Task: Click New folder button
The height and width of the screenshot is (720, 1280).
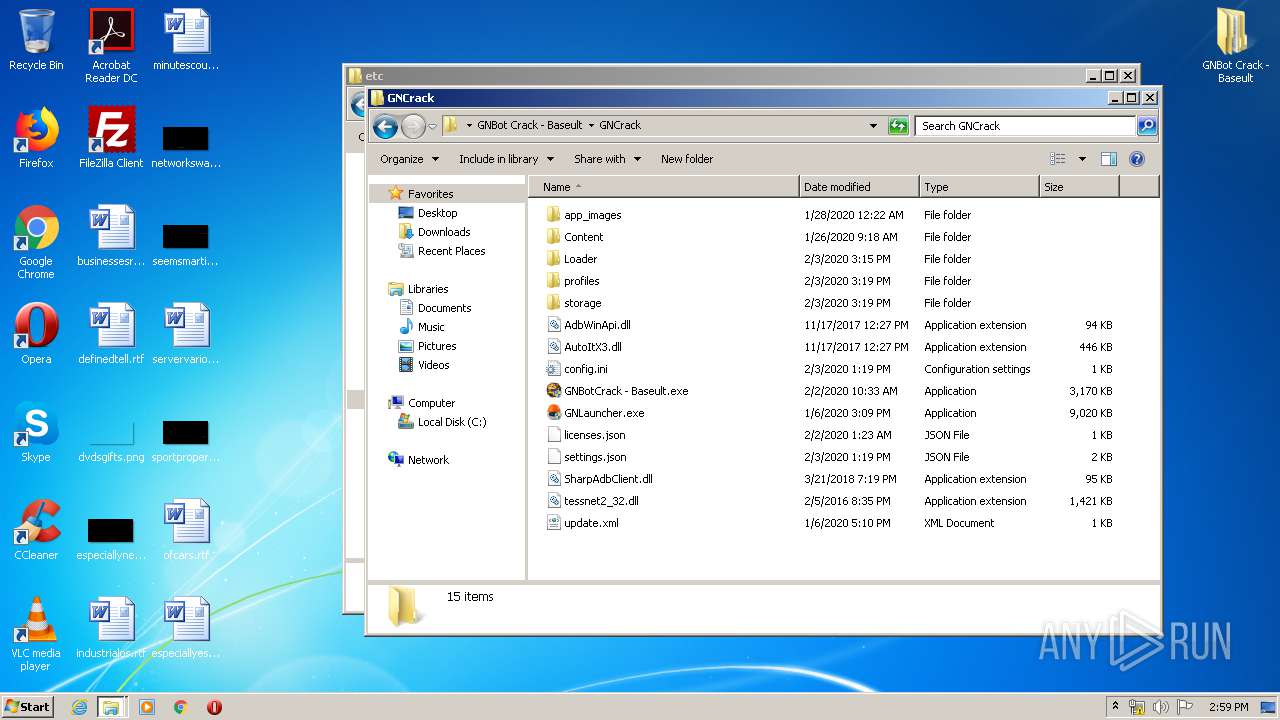Action: (x=687, y=159)
